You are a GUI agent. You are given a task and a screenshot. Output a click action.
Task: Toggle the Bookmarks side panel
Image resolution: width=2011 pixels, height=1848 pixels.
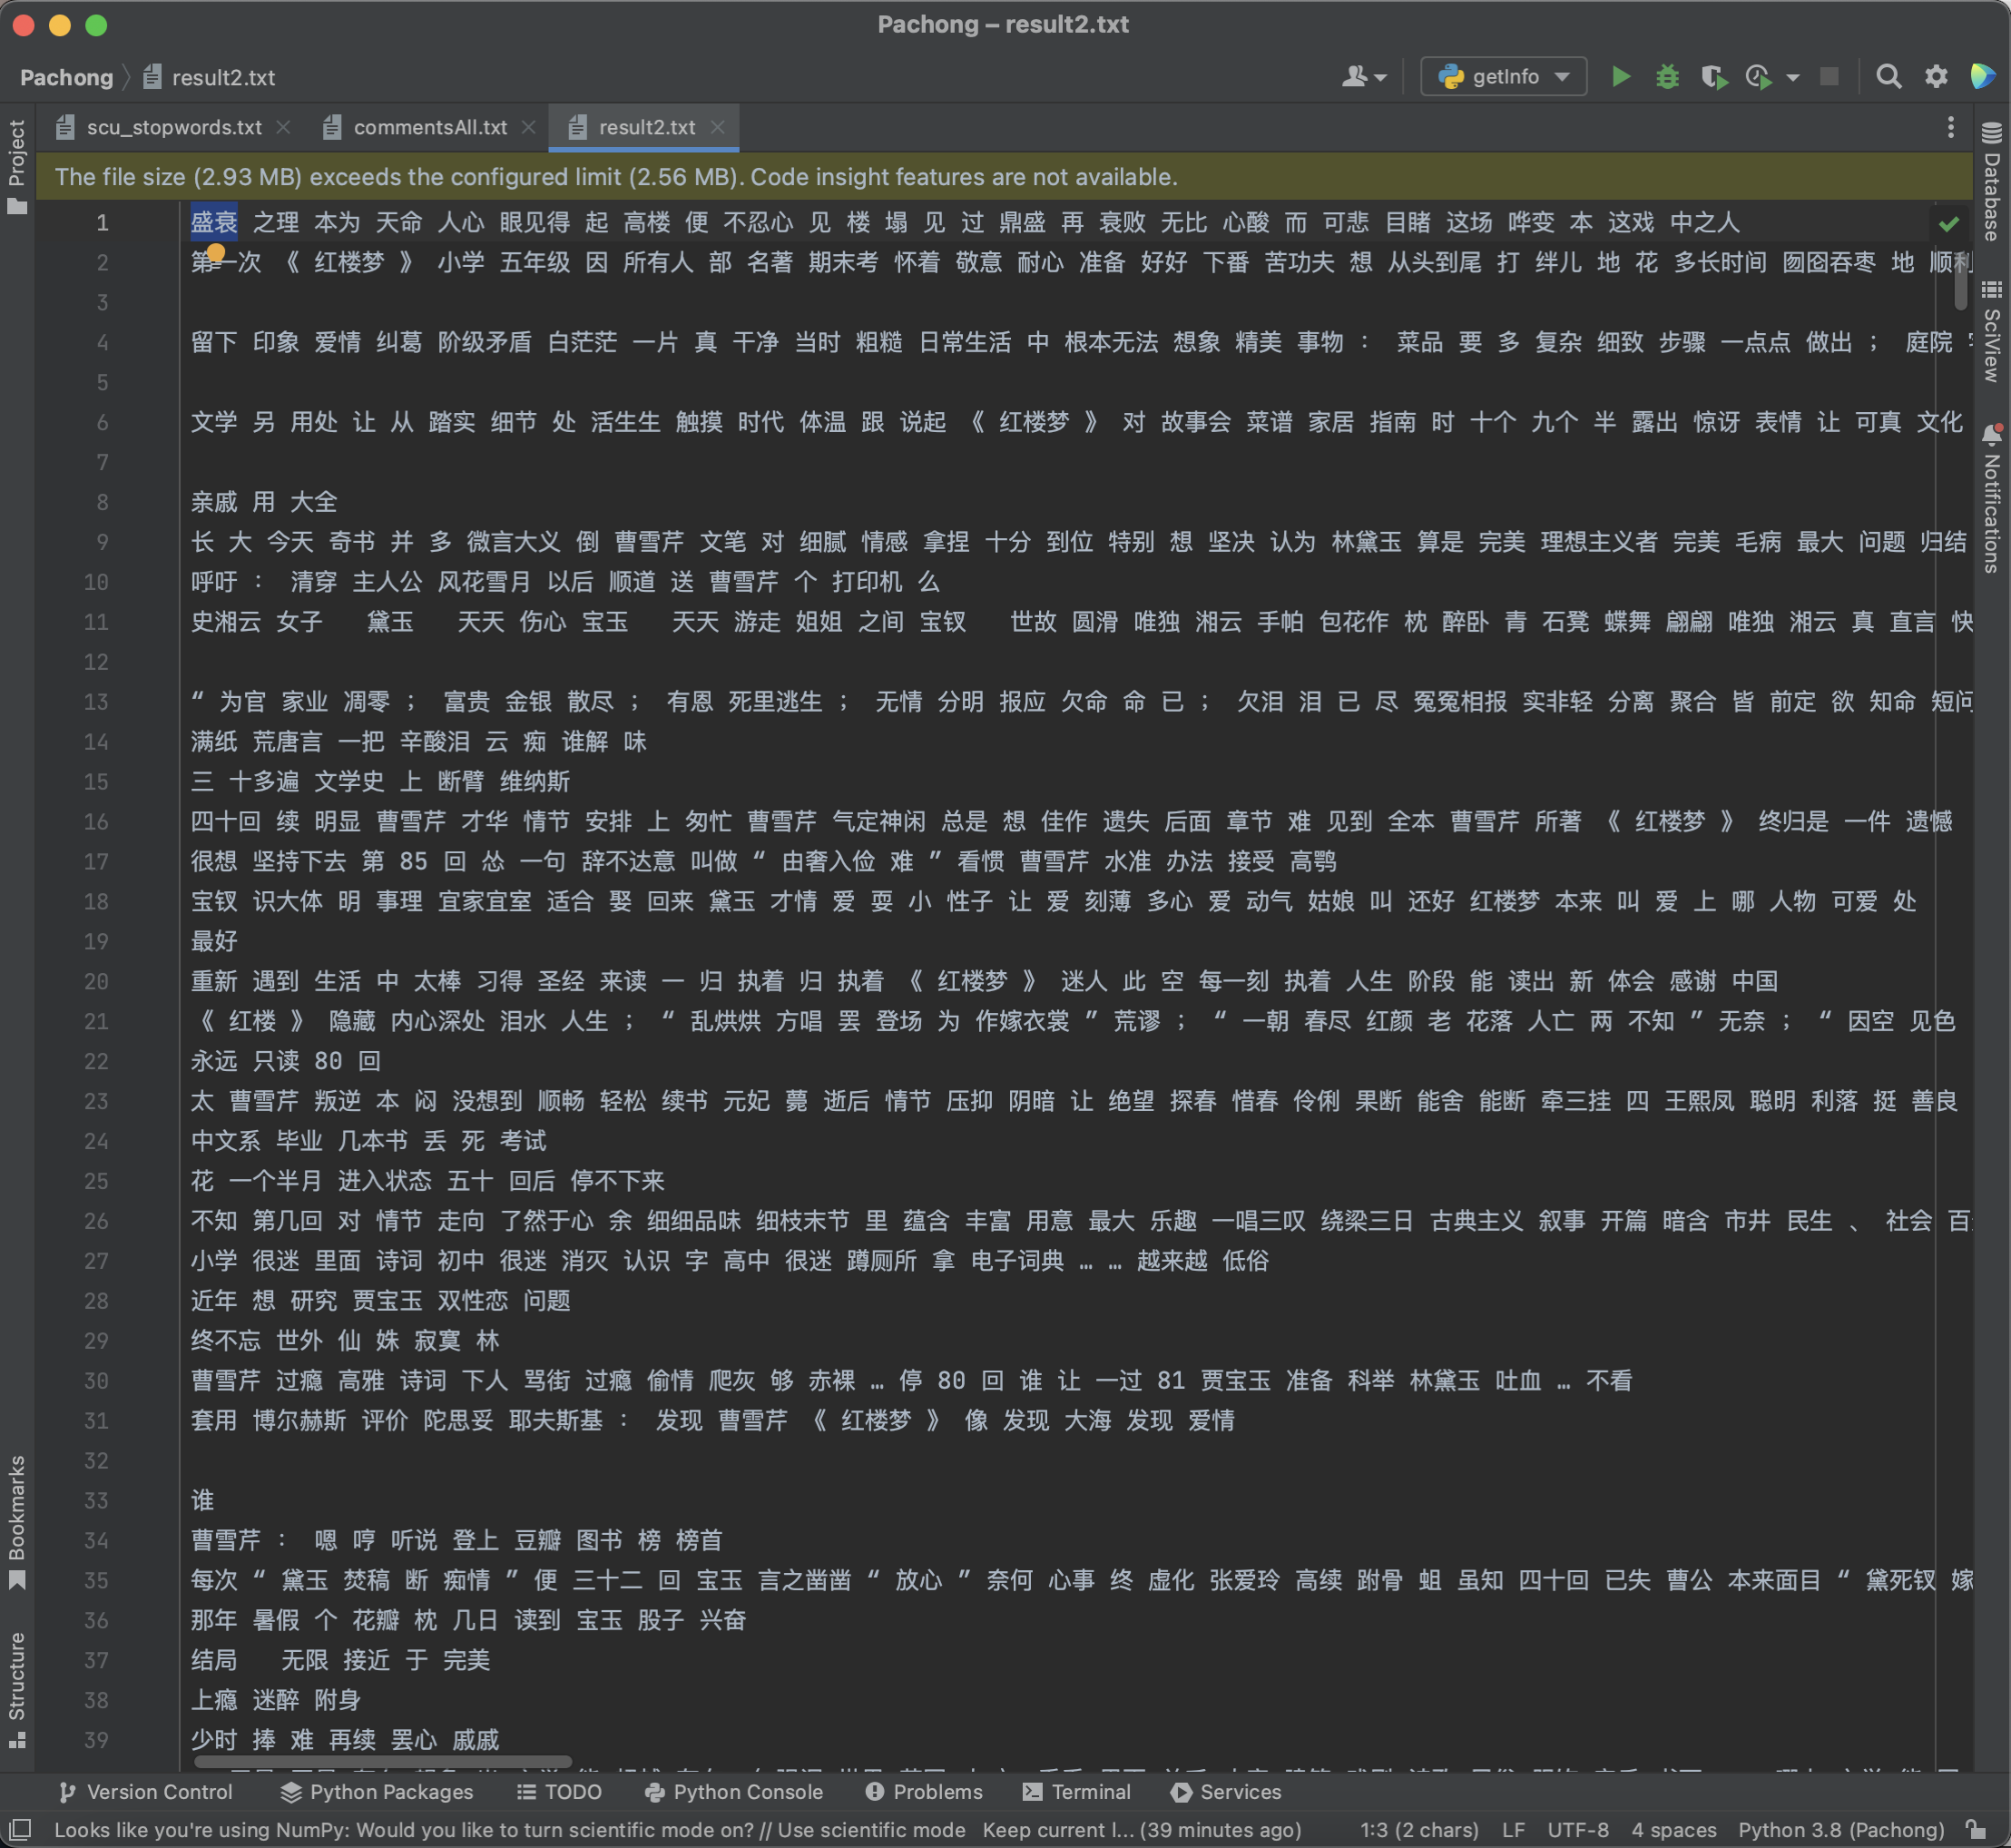(x=16, y=1520)
